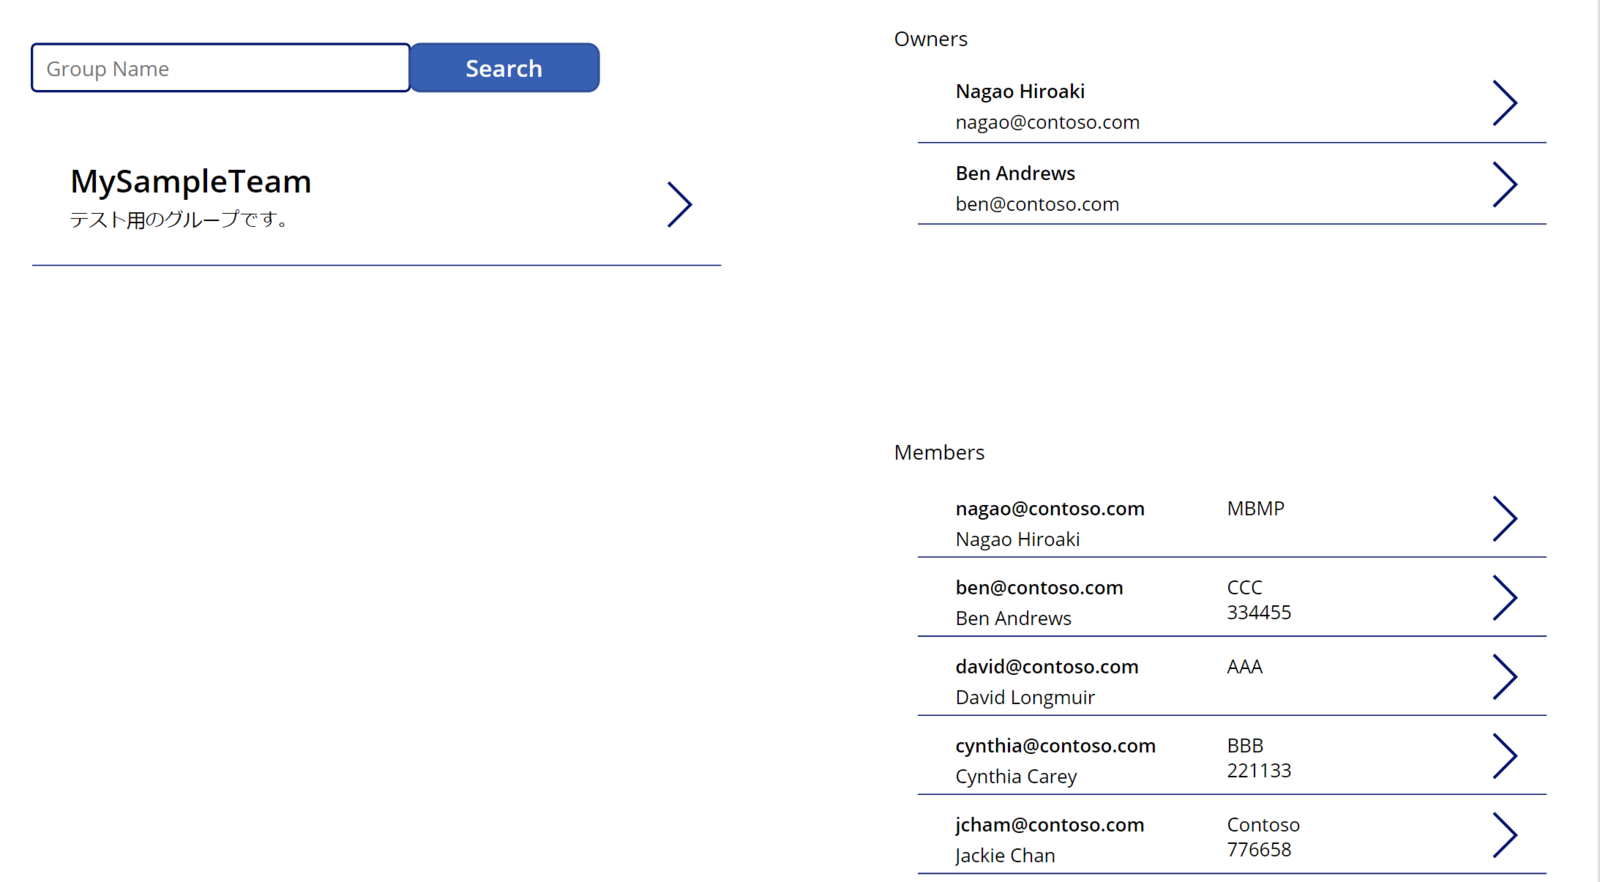Select owner name Nagao Hiroaki
Screen dimensions: 1600x882
(x=1020, y=91)
